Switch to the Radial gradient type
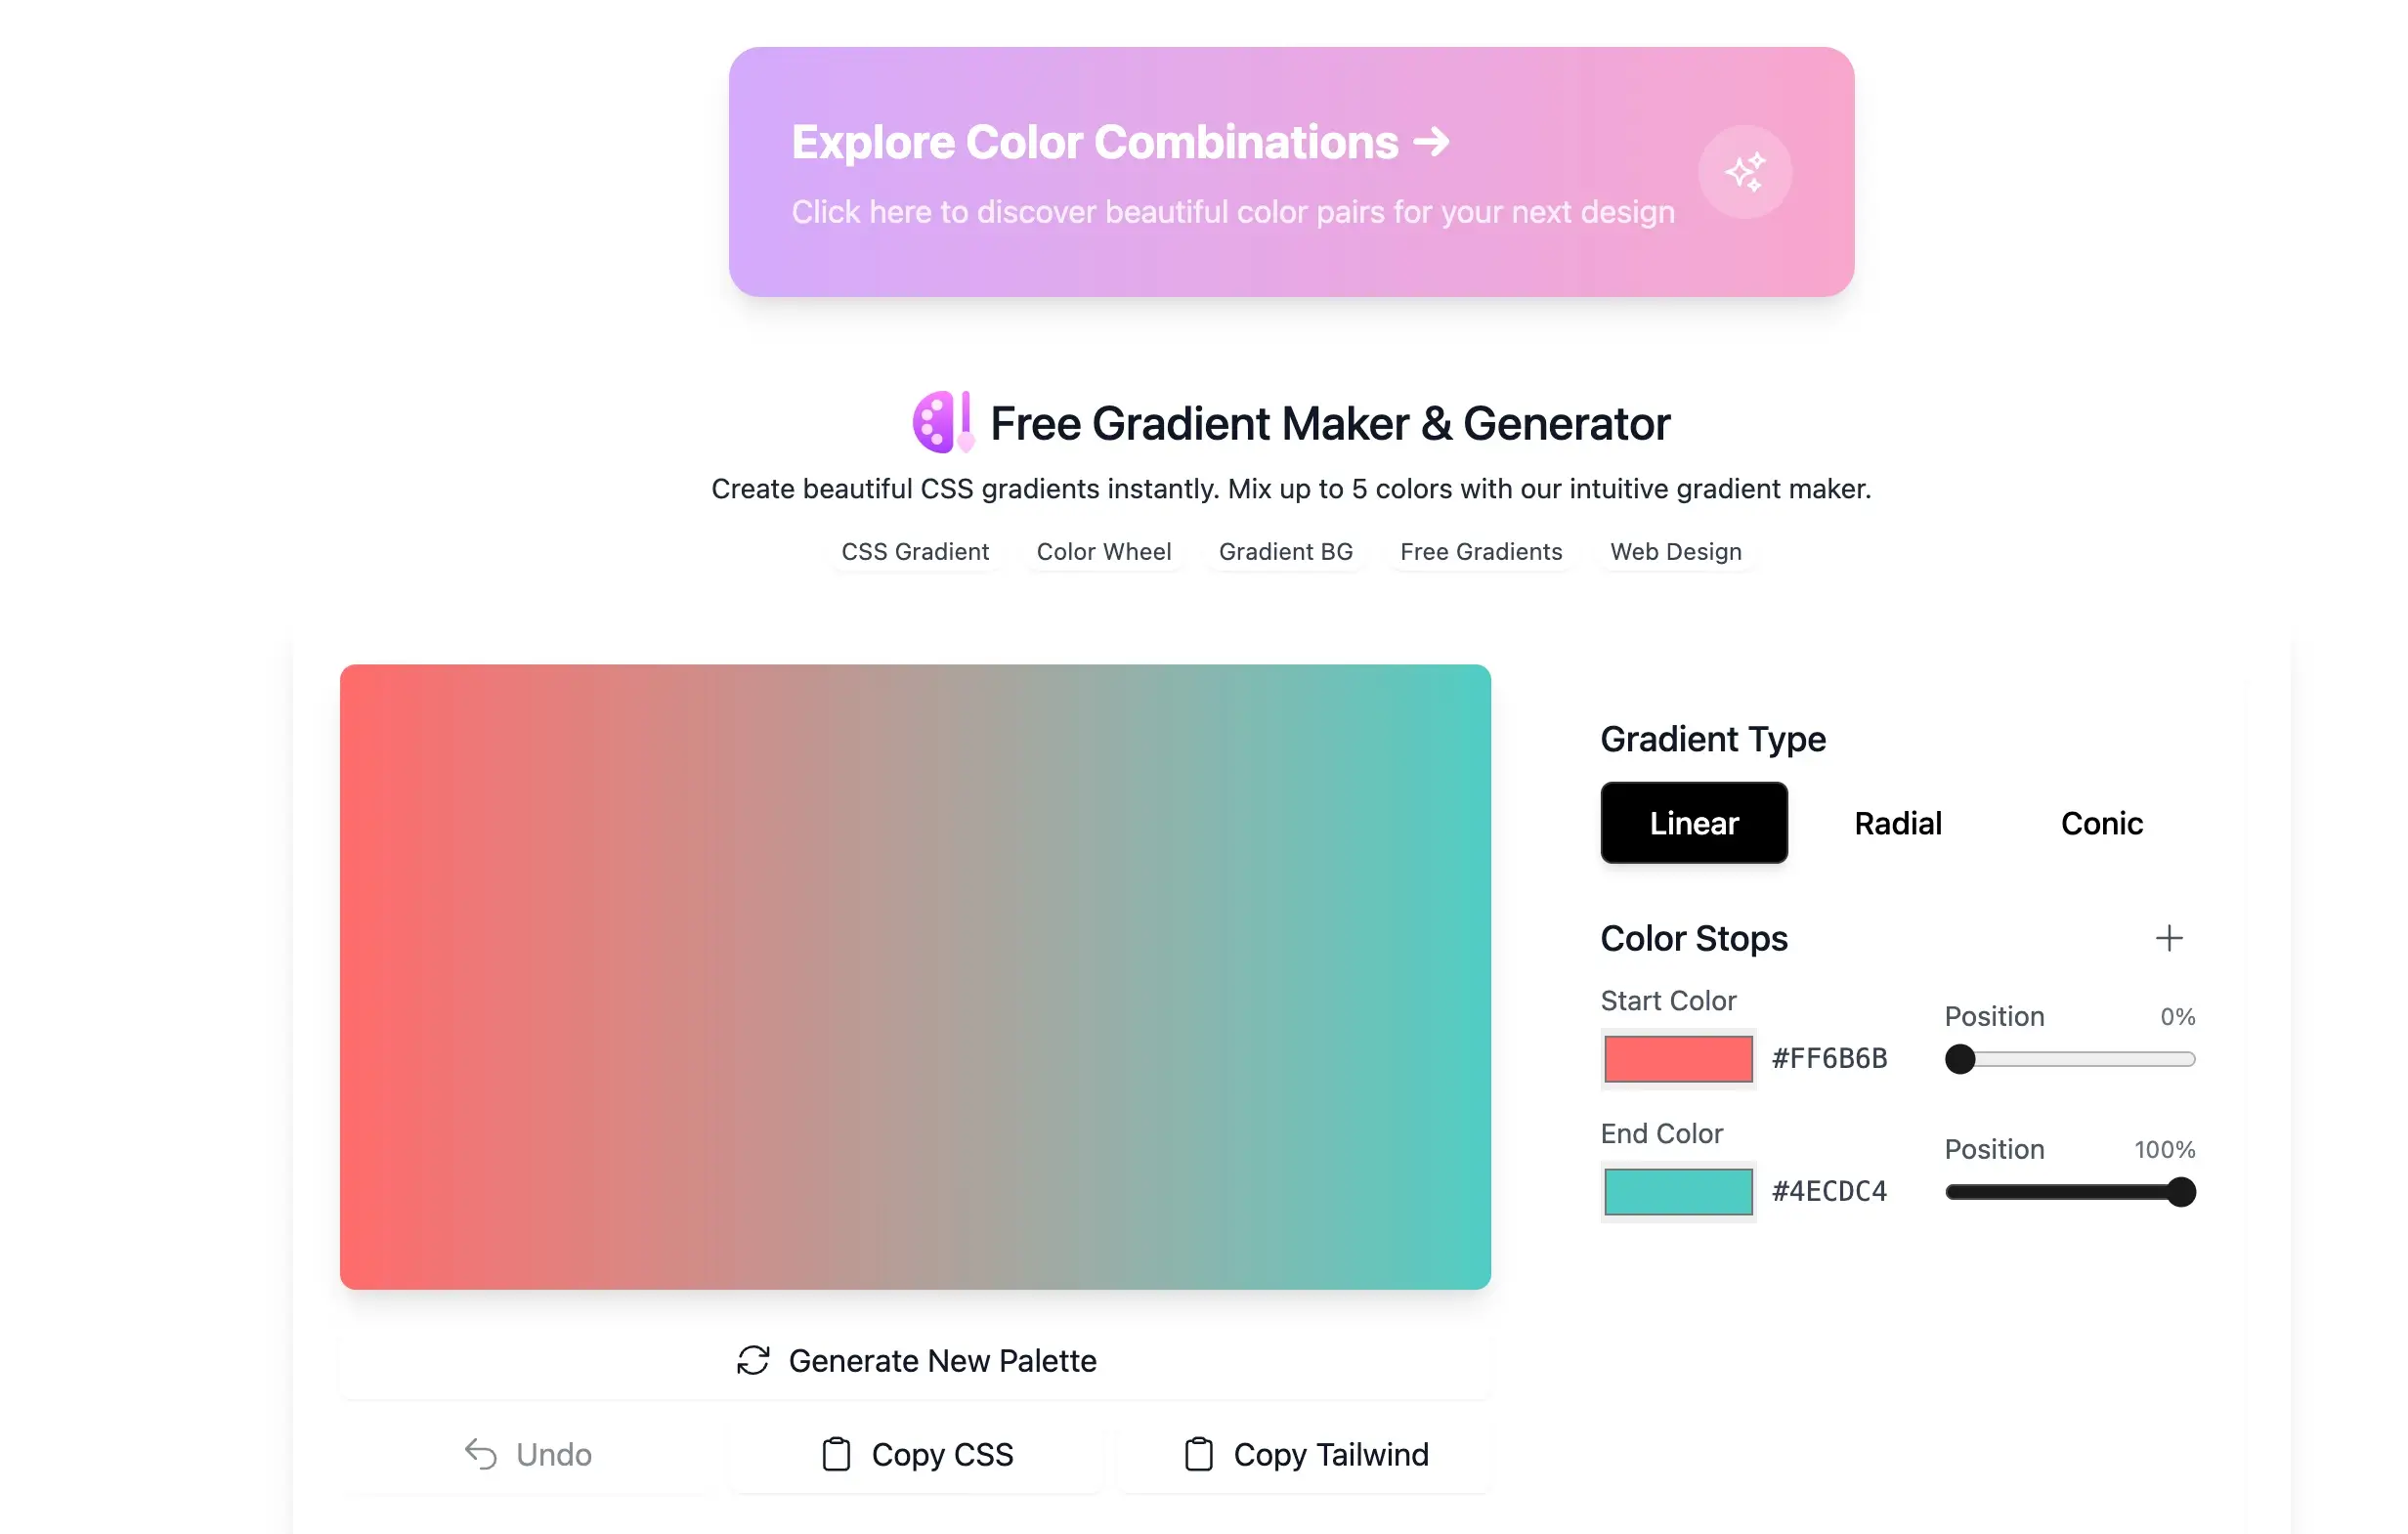Viewport: 2408px width, 1534px height. pyautogui.click(x=1897, y=823)
